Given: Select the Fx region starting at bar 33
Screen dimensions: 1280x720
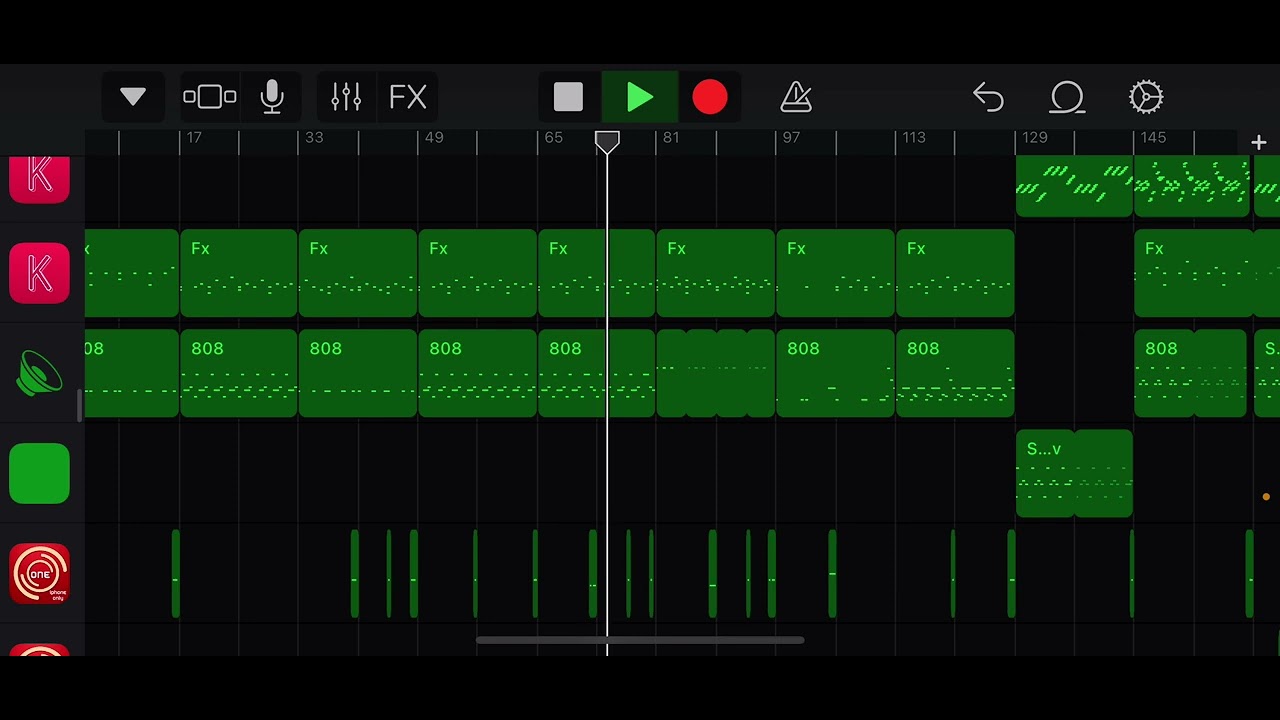Looking at the screenshot, I should 357,273.
